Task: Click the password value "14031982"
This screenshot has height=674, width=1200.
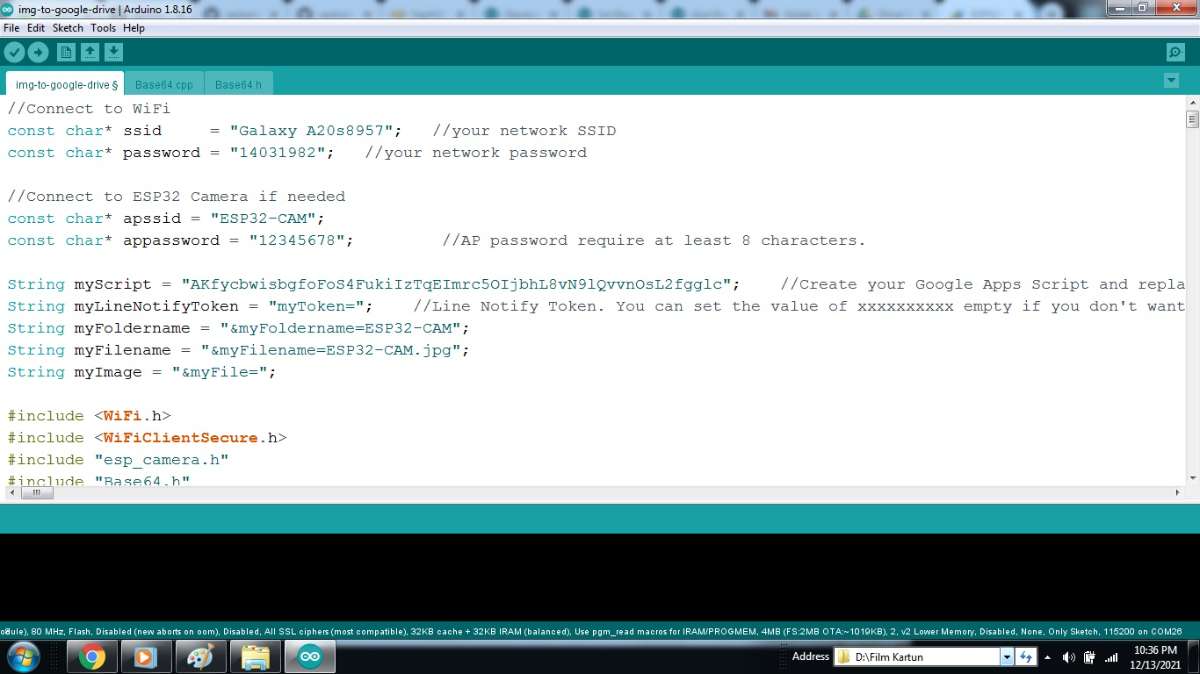Action: (x=282, y=153)
